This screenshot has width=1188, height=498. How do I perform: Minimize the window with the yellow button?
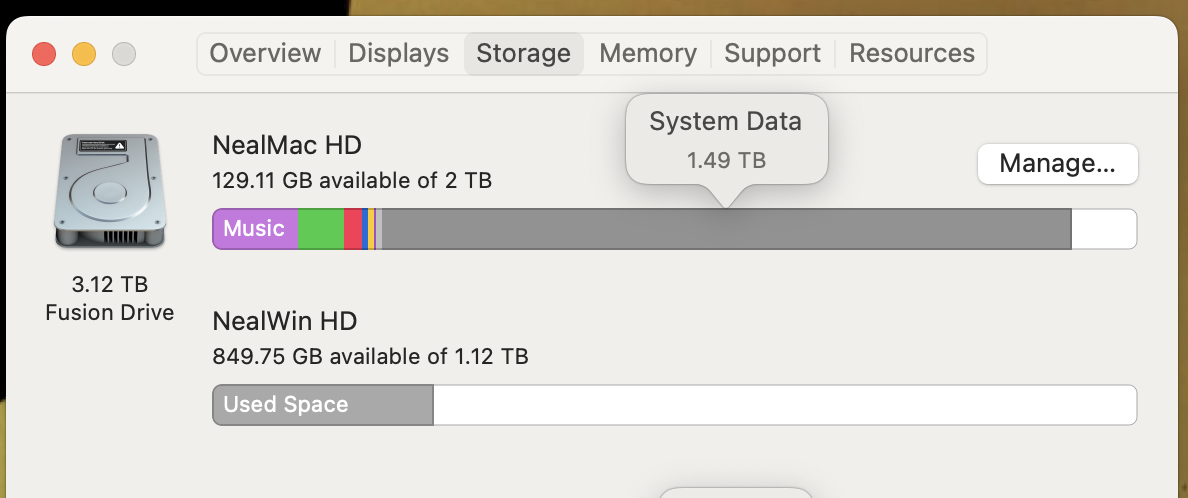84,54
